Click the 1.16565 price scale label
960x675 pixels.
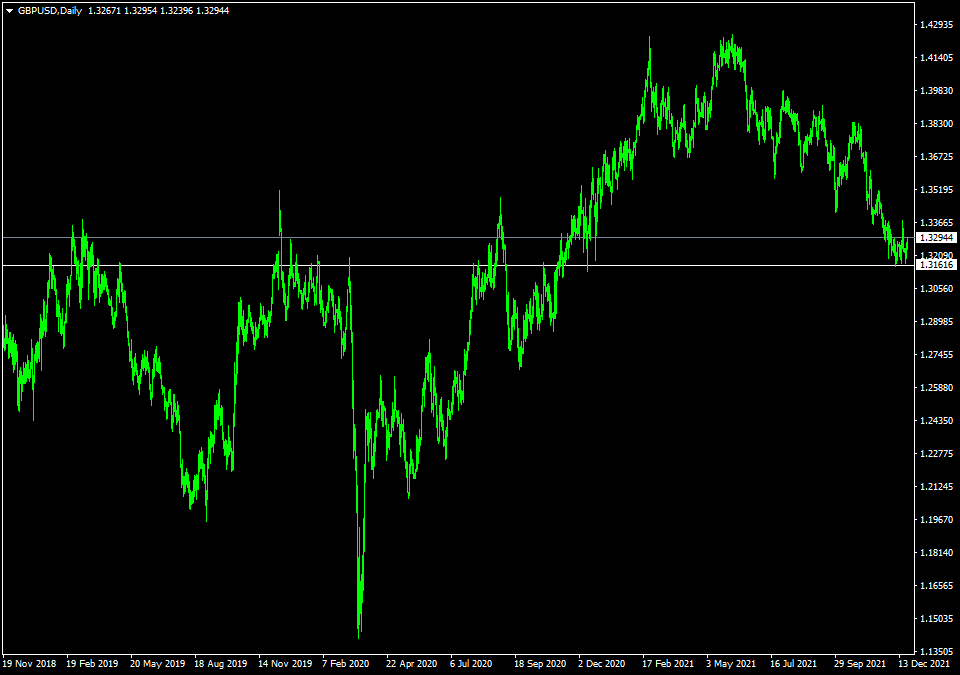point(937,586)
